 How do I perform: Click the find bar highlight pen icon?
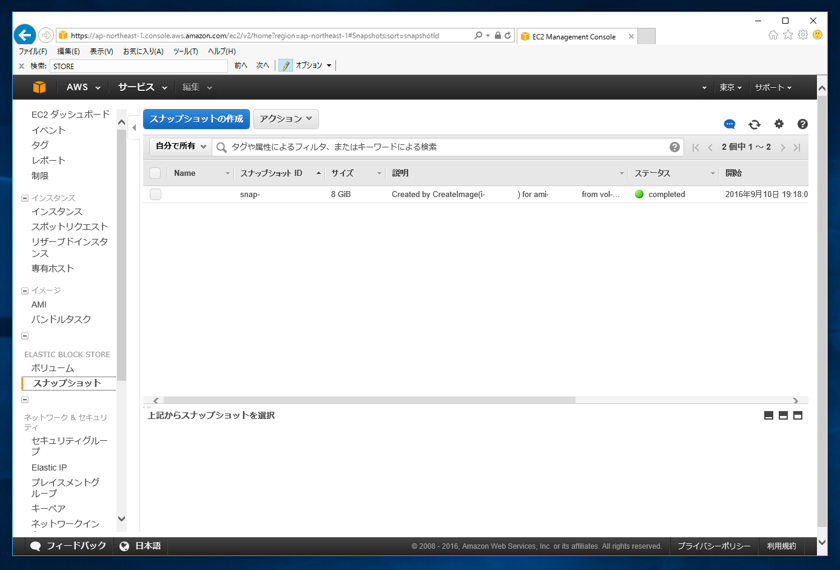coord(286,65)
